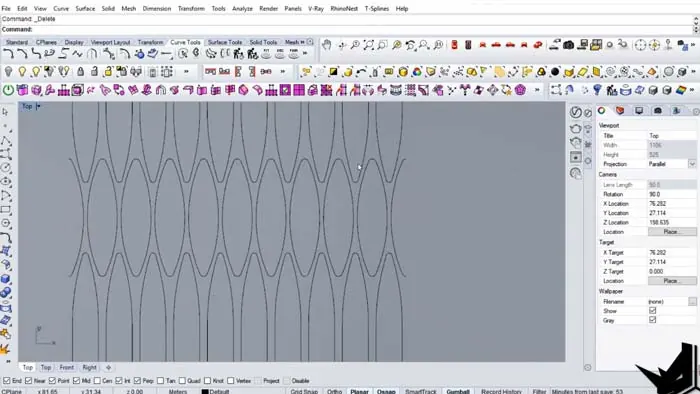Toggle the wallpaper Gray checkbox

click(652, 320)
